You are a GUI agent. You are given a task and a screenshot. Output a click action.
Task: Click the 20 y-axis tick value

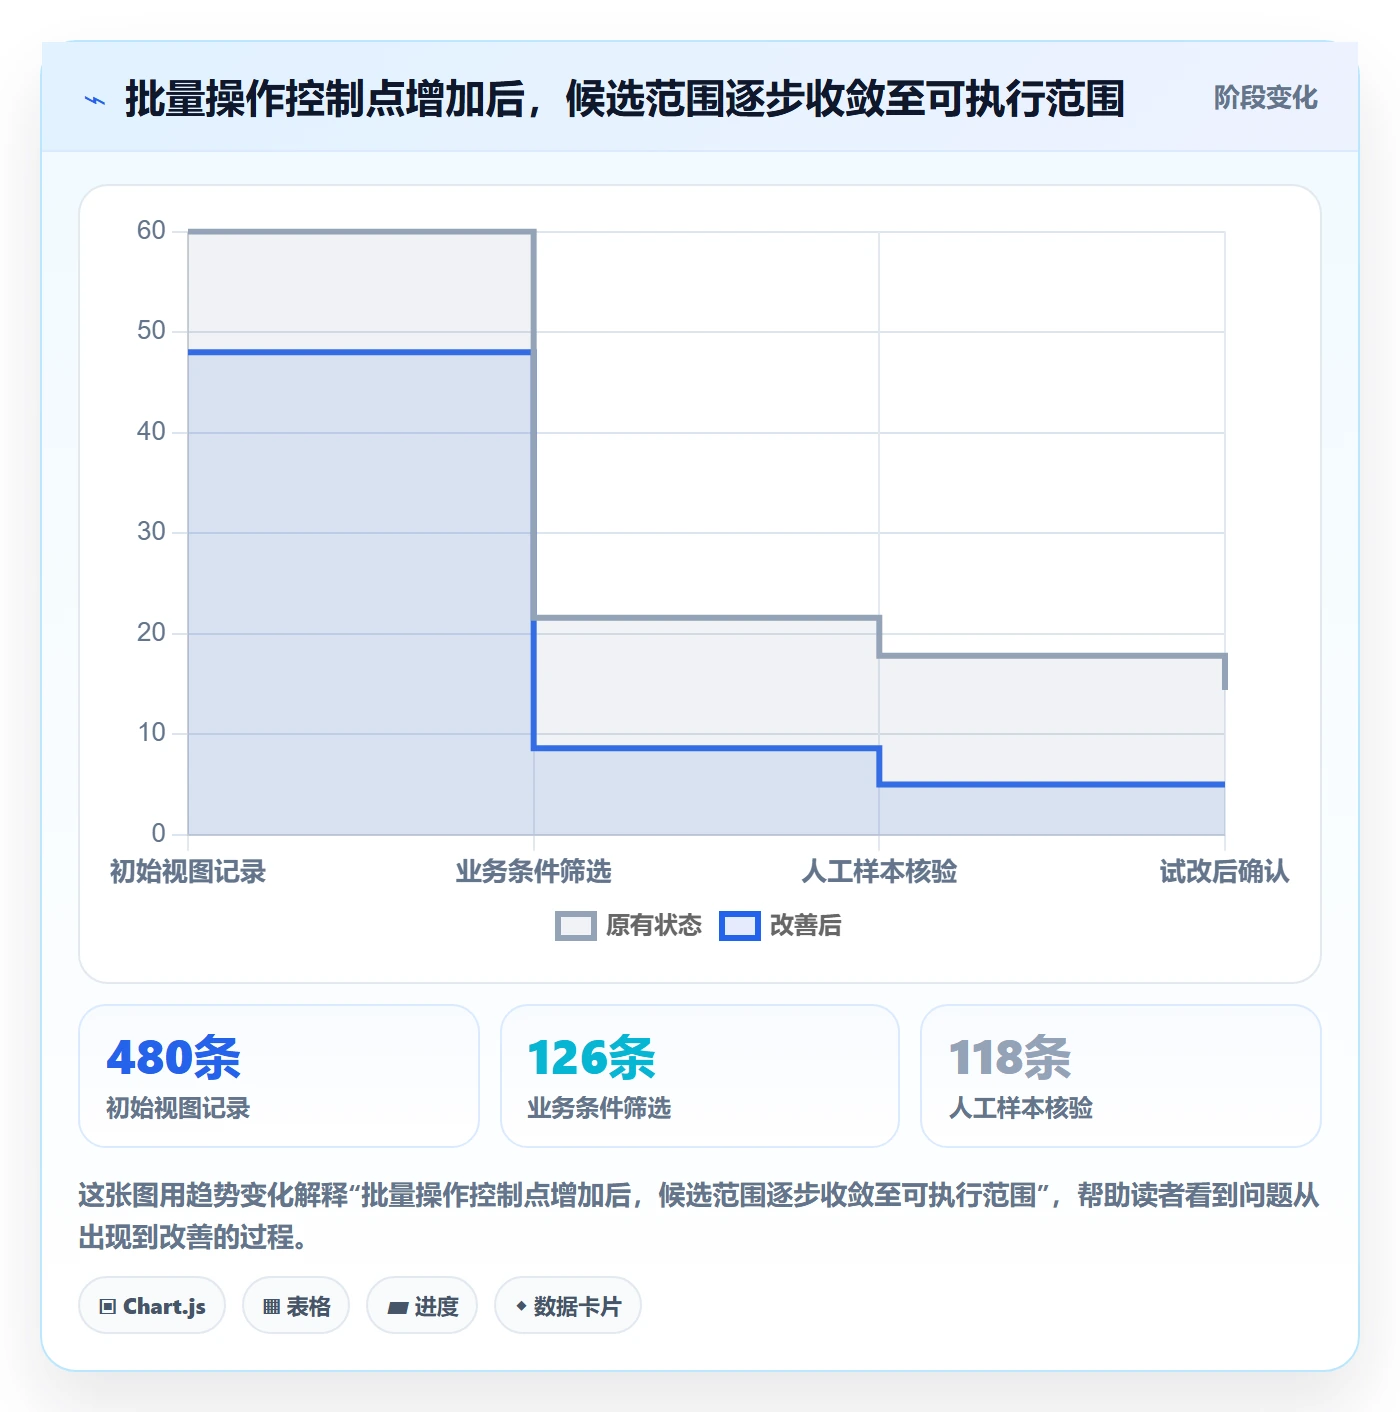pyautogui.click(x=151, y=633)
